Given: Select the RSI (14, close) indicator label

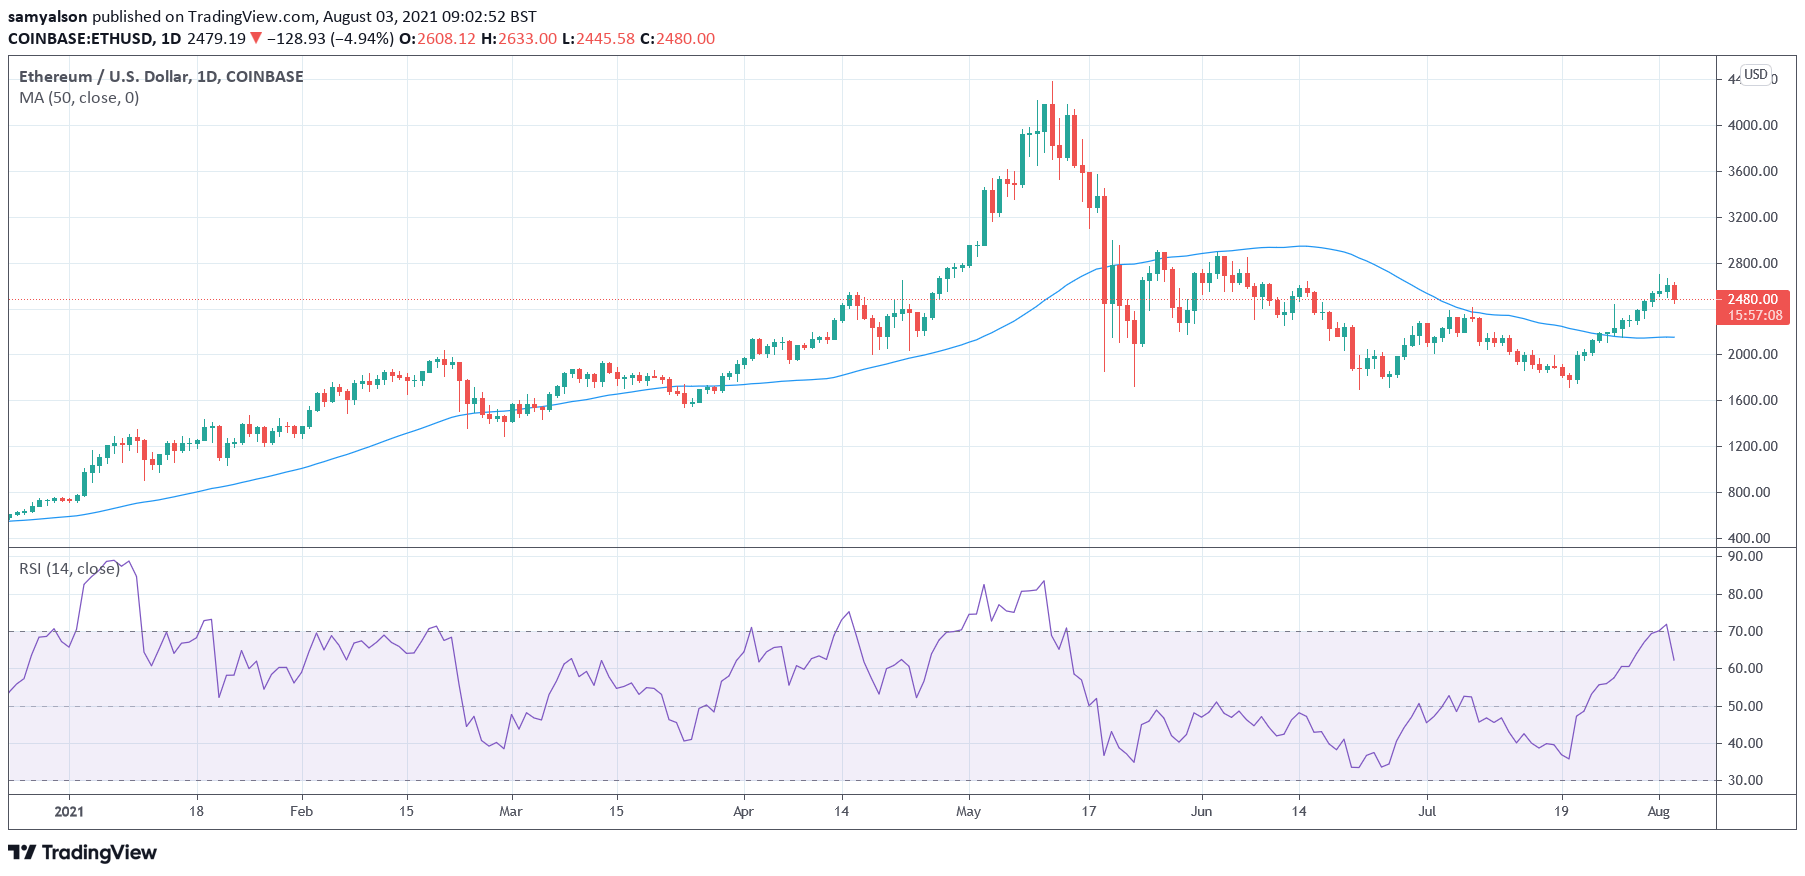Looking at the screenshot, I should point(69,569).
